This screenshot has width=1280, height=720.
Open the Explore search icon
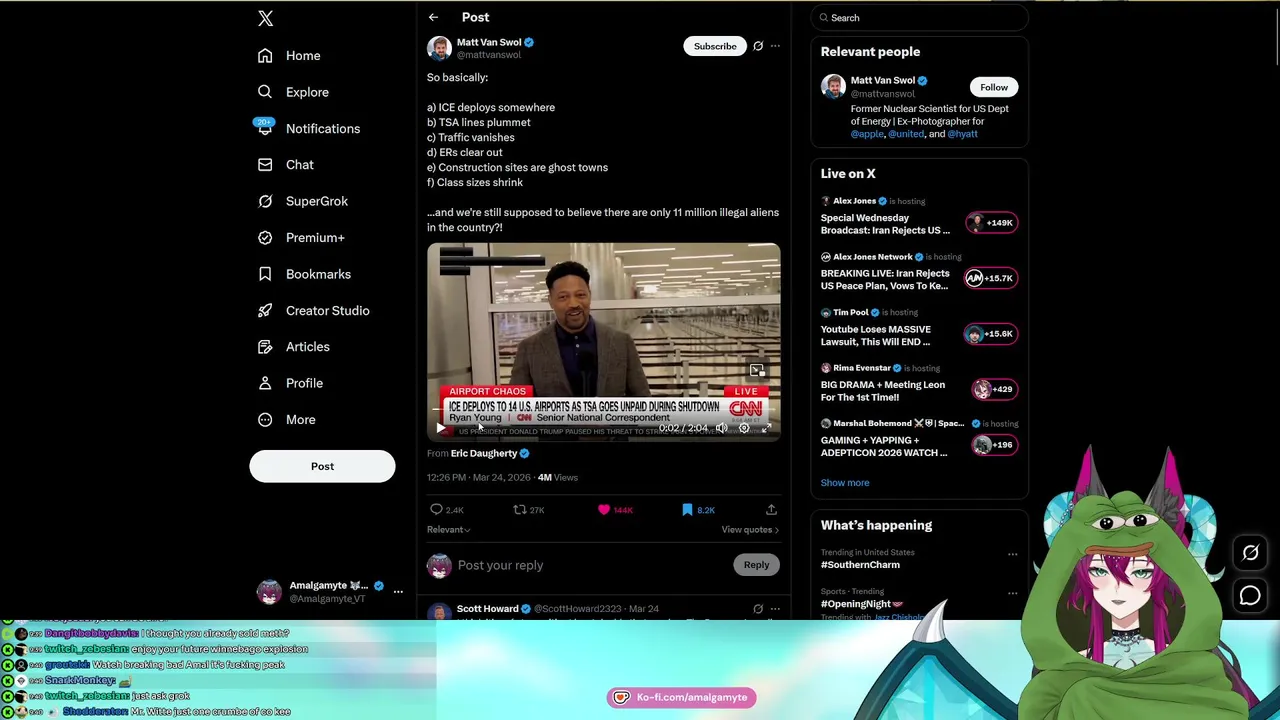pos(265,92)
